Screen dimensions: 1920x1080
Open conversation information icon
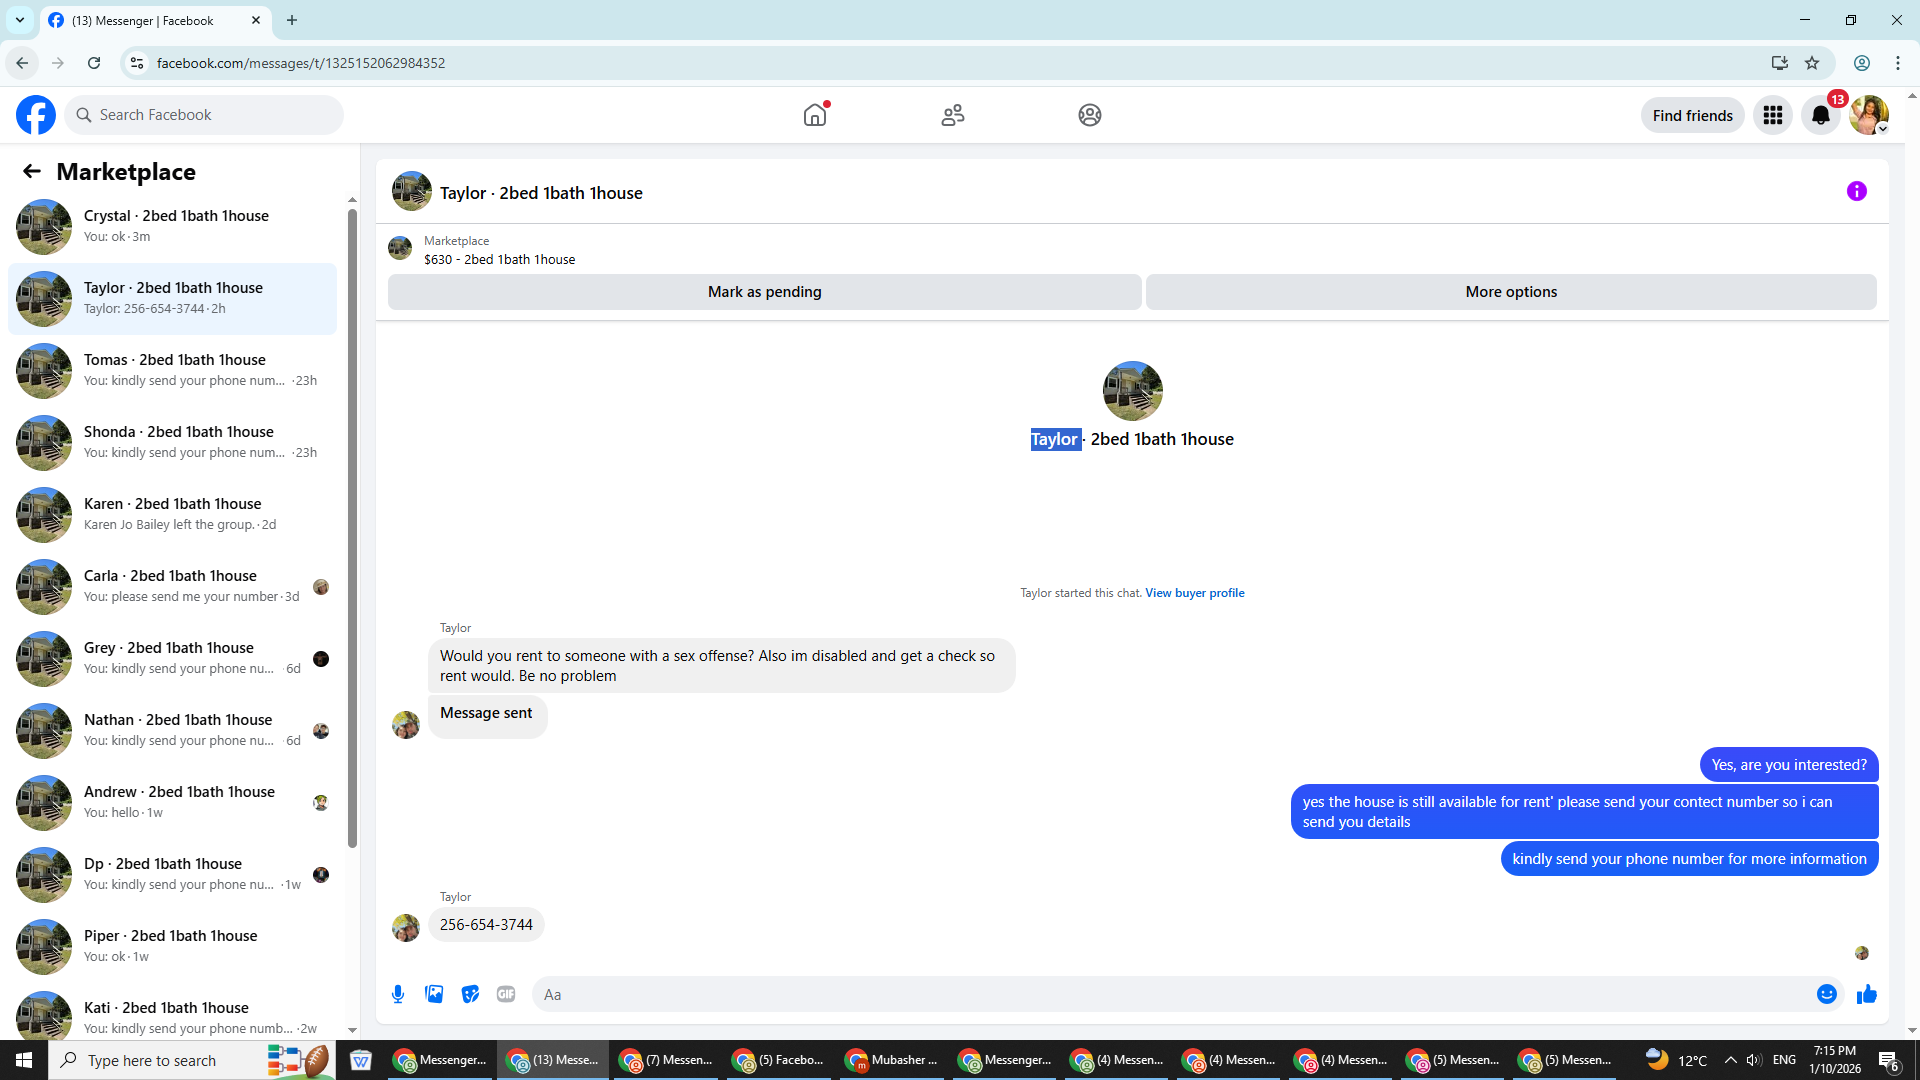pos(1856,191)
